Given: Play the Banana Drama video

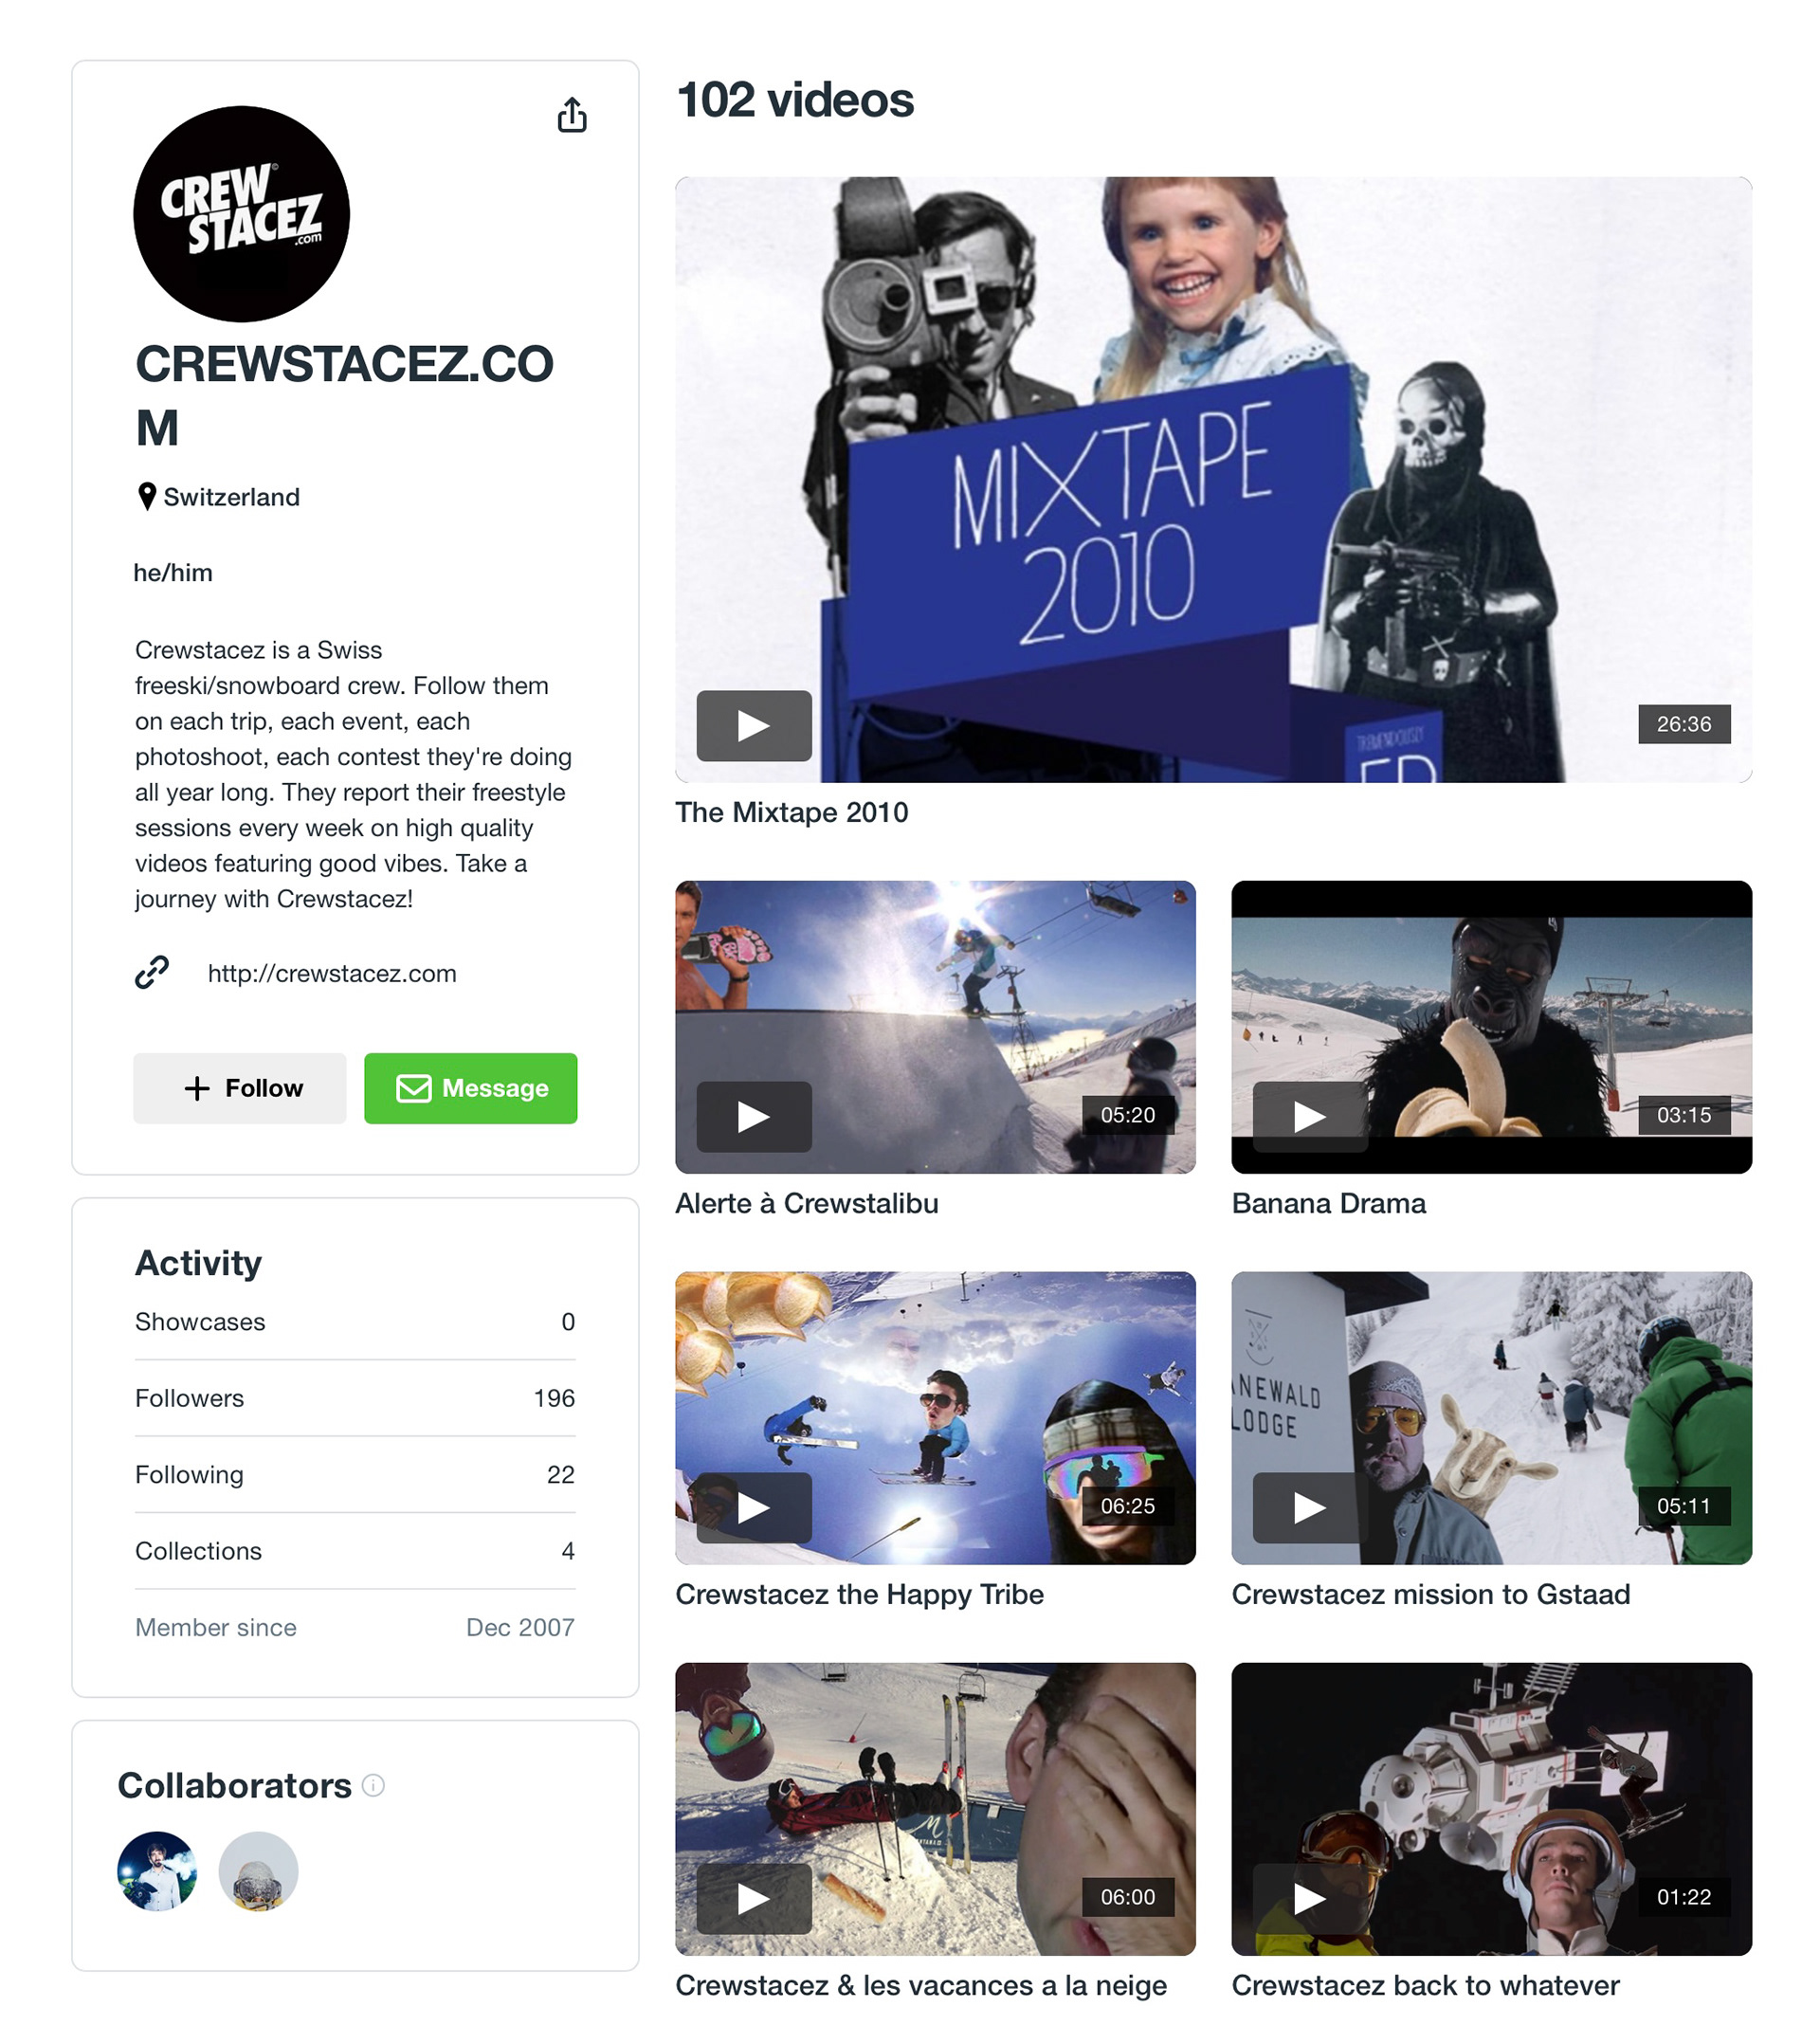Looking at the screenshot, I should pos(1310,1117).
